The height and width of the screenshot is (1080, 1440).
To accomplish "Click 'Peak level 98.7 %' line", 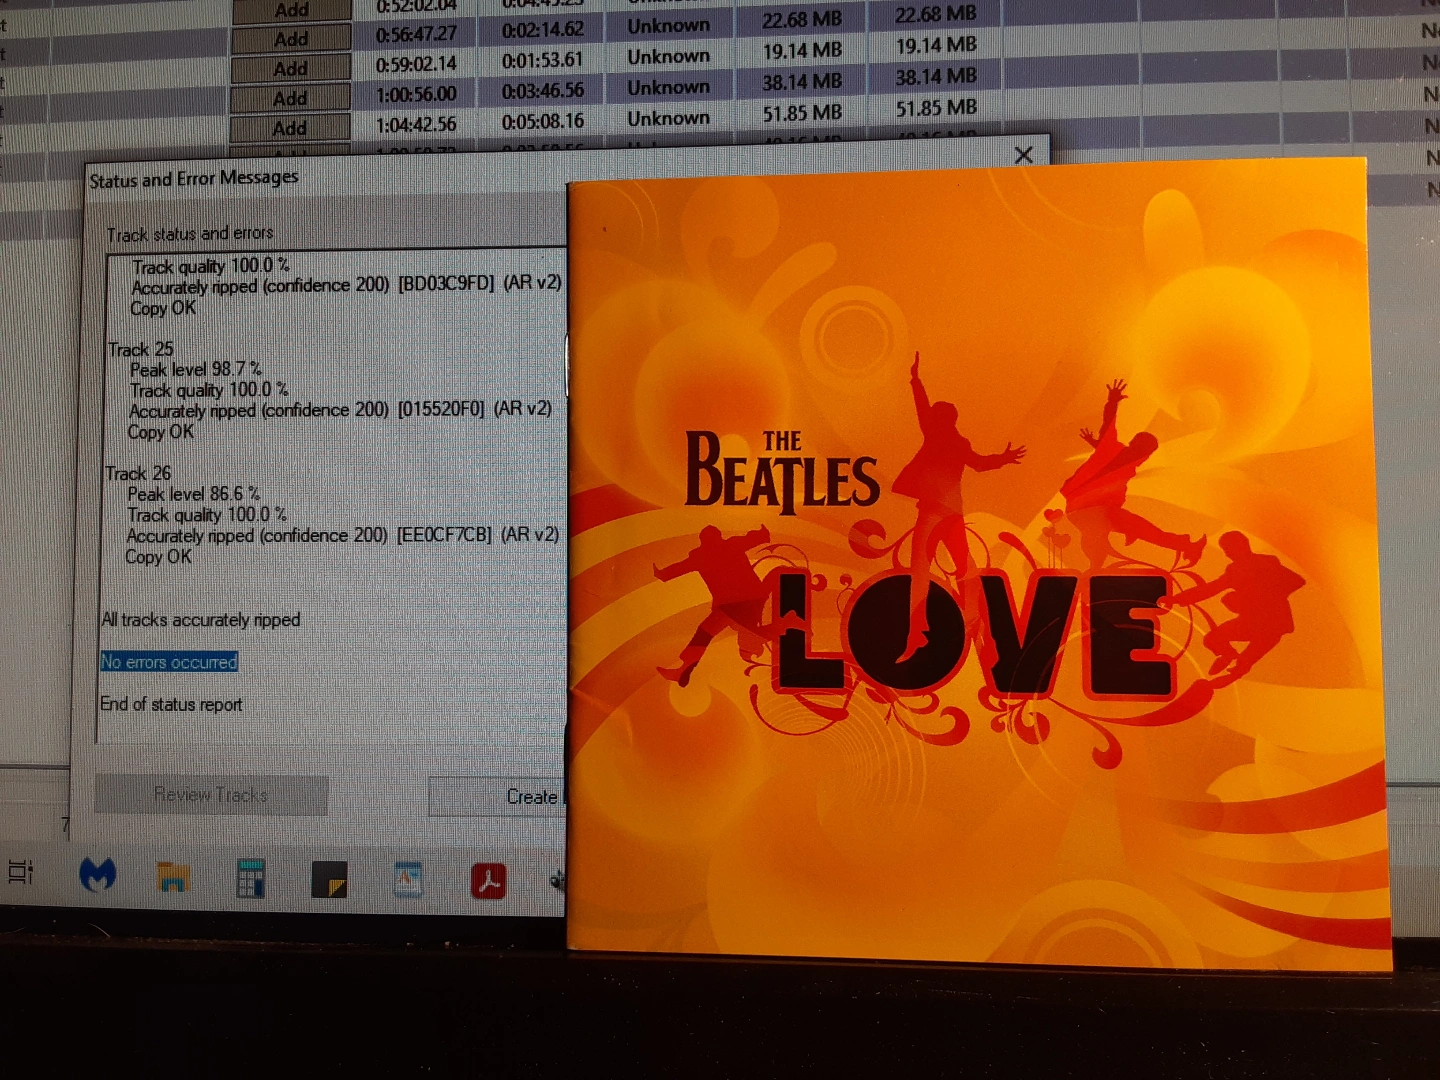I will tap(196, 369).
